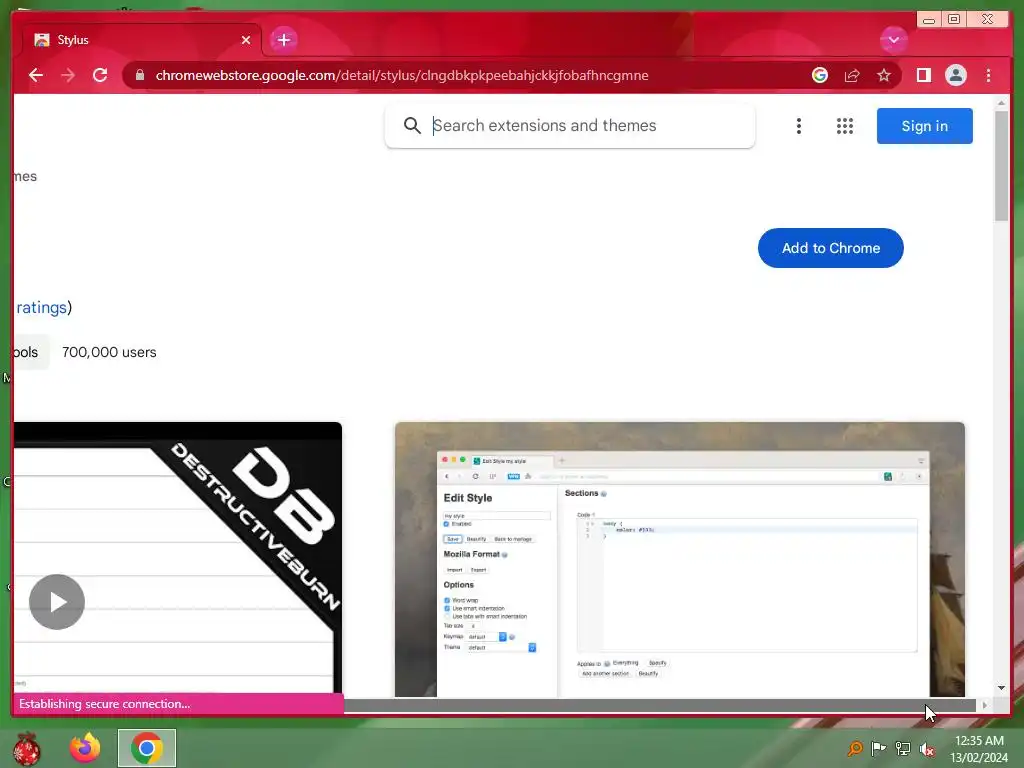Close the Stylus tab
This screenshot has height=768, width=1024.
[246, 40]
